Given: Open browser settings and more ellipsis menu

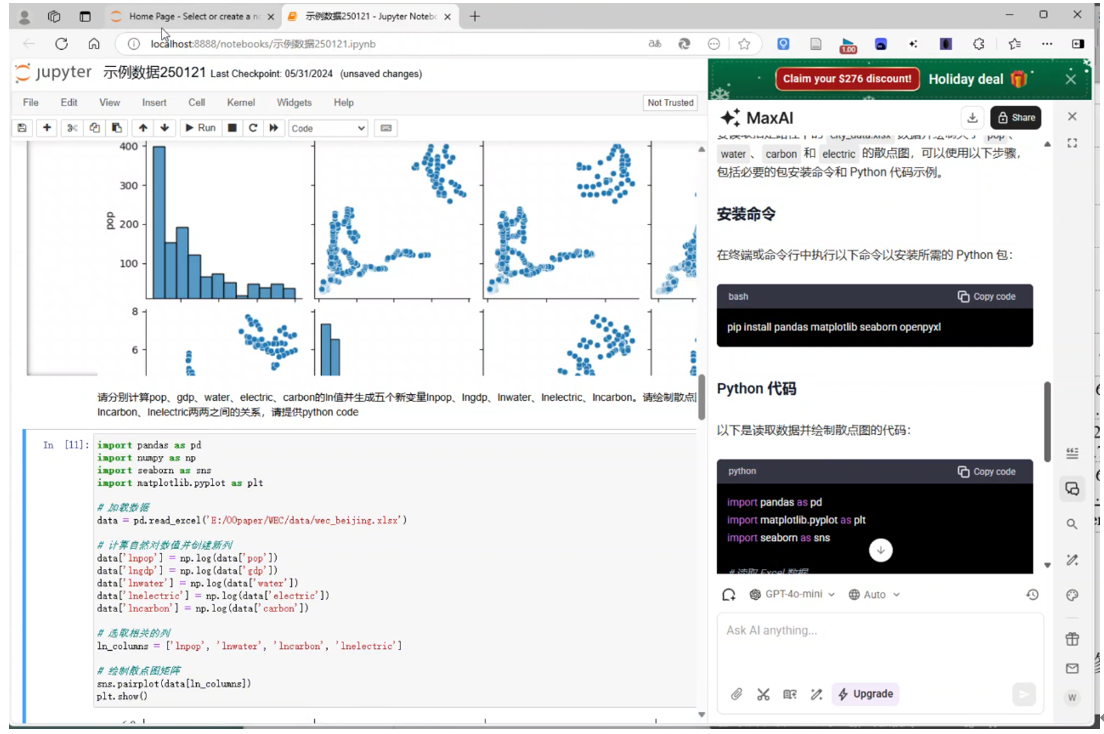Looking at the screenshot, I should click(1047, 44).
